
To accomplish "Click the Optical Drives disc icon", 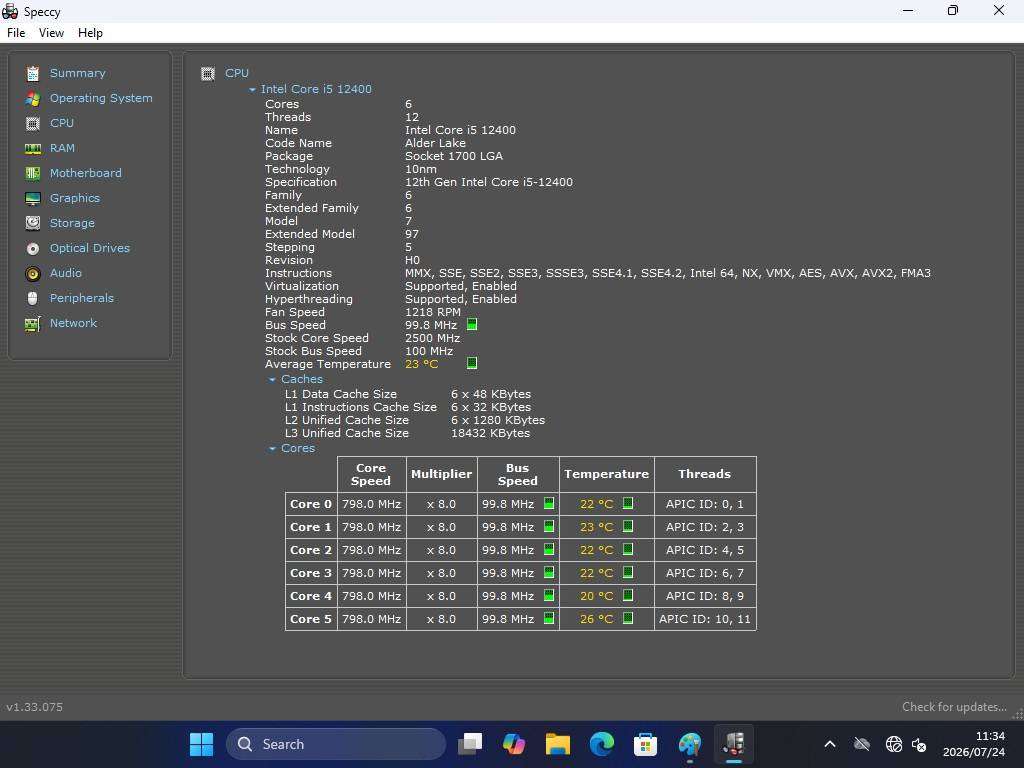I will 33,248.
